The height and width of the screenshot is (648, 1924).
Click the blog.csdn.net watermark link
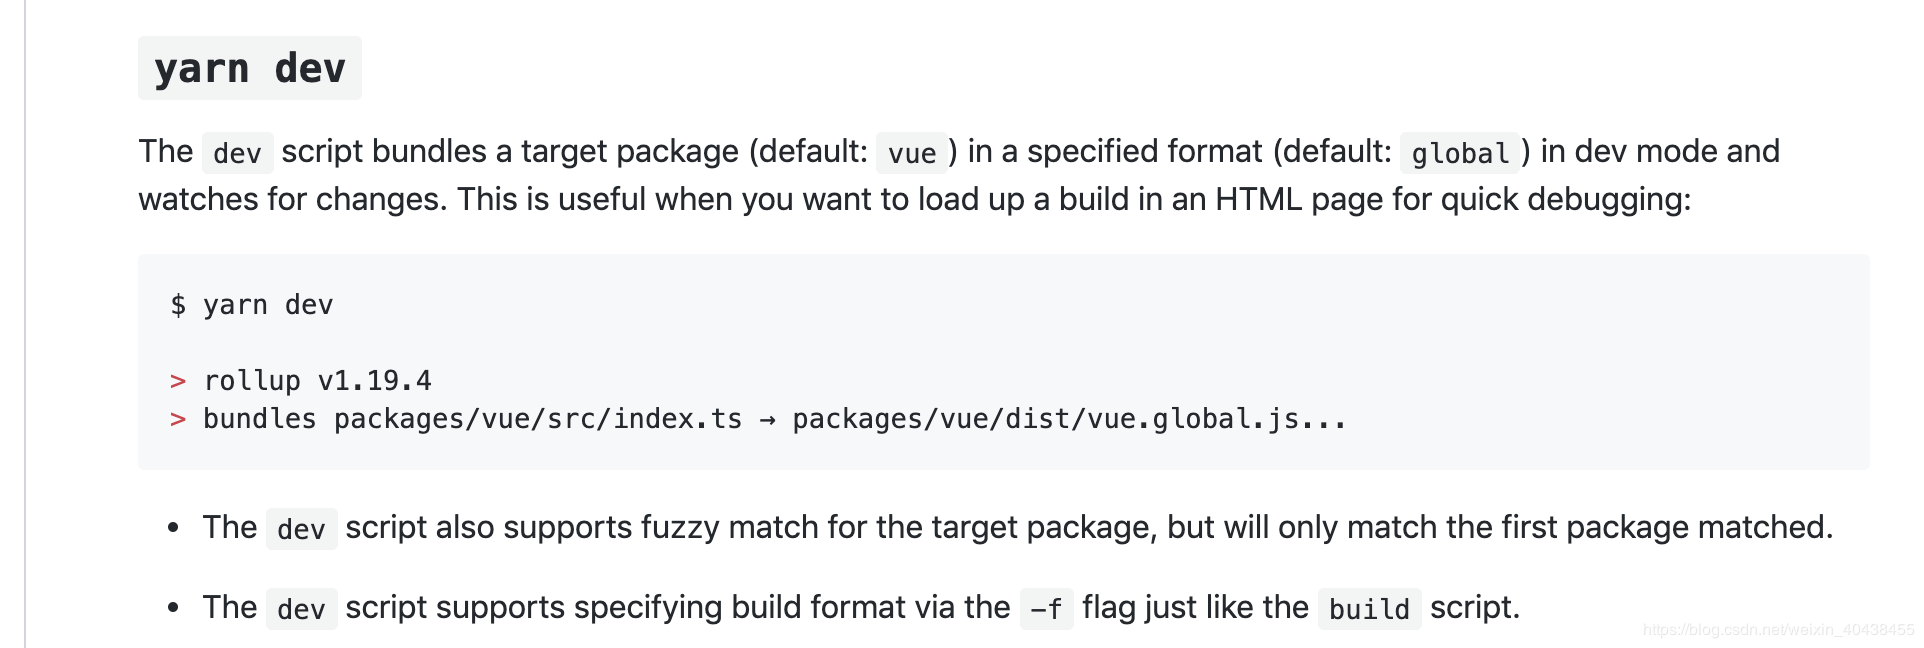1778,630
